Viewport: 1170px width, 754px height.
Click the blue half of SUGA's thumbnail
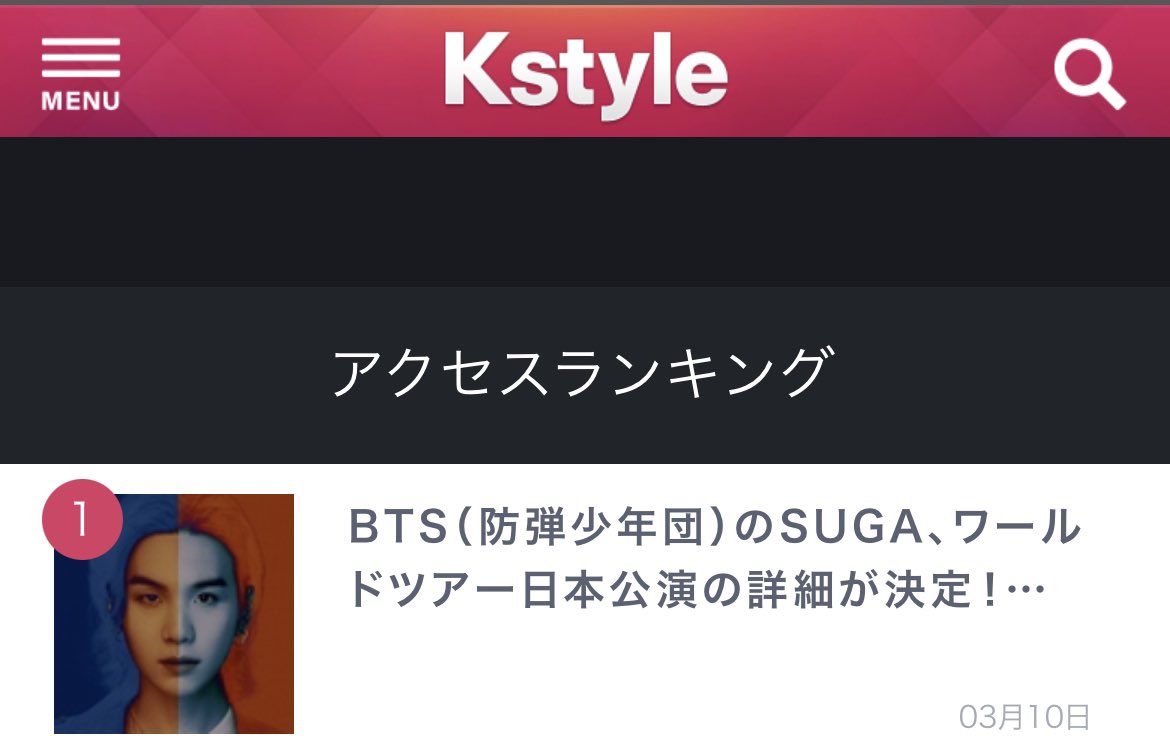(x=116, y=614)
